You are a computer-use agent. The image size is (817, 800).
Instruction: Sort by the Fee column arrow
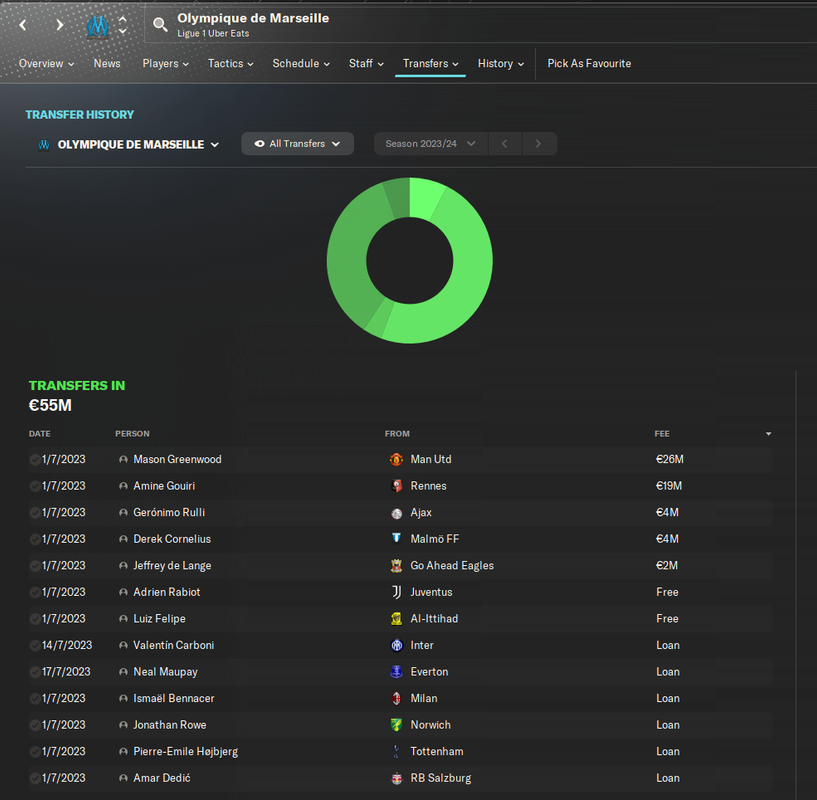point(769,434)
